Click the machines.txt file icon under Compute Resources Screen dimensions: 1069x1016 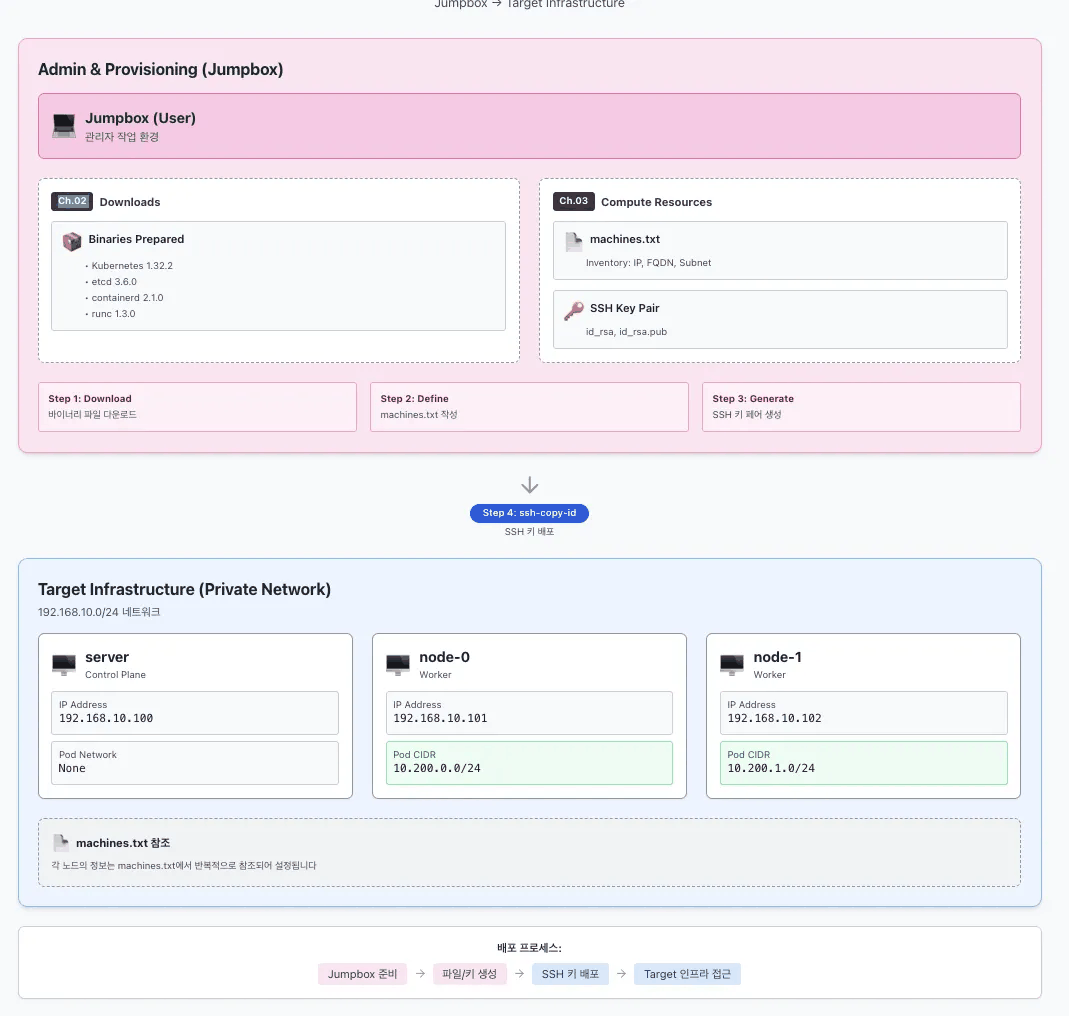[574, 241]
